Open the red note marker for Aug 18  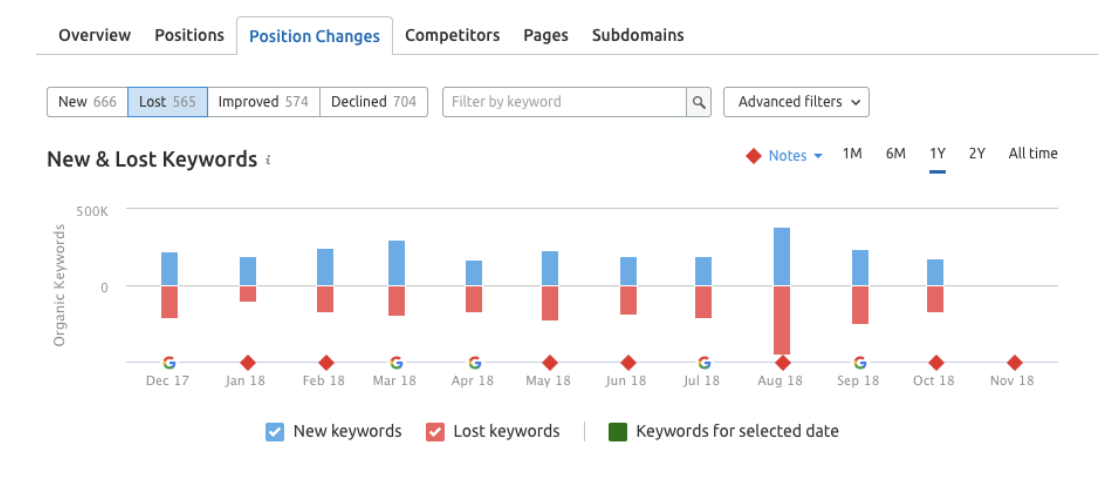click(782, 363)
